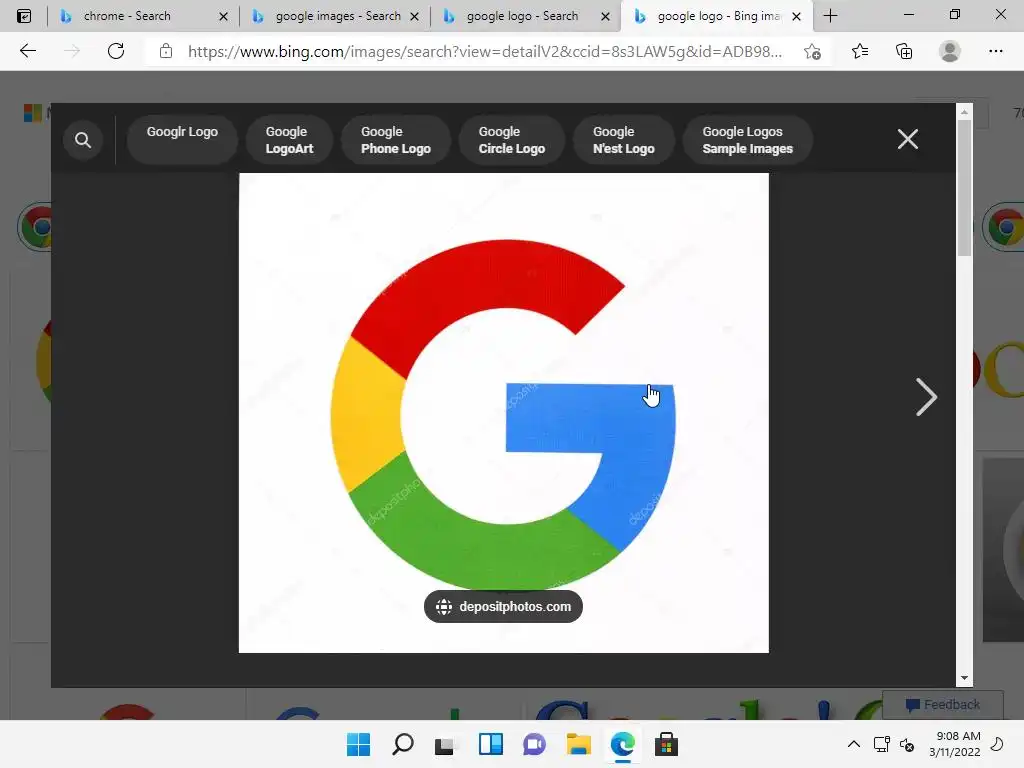Add this page to favorites
This screenshot has height=768, width=1024.
812,52
